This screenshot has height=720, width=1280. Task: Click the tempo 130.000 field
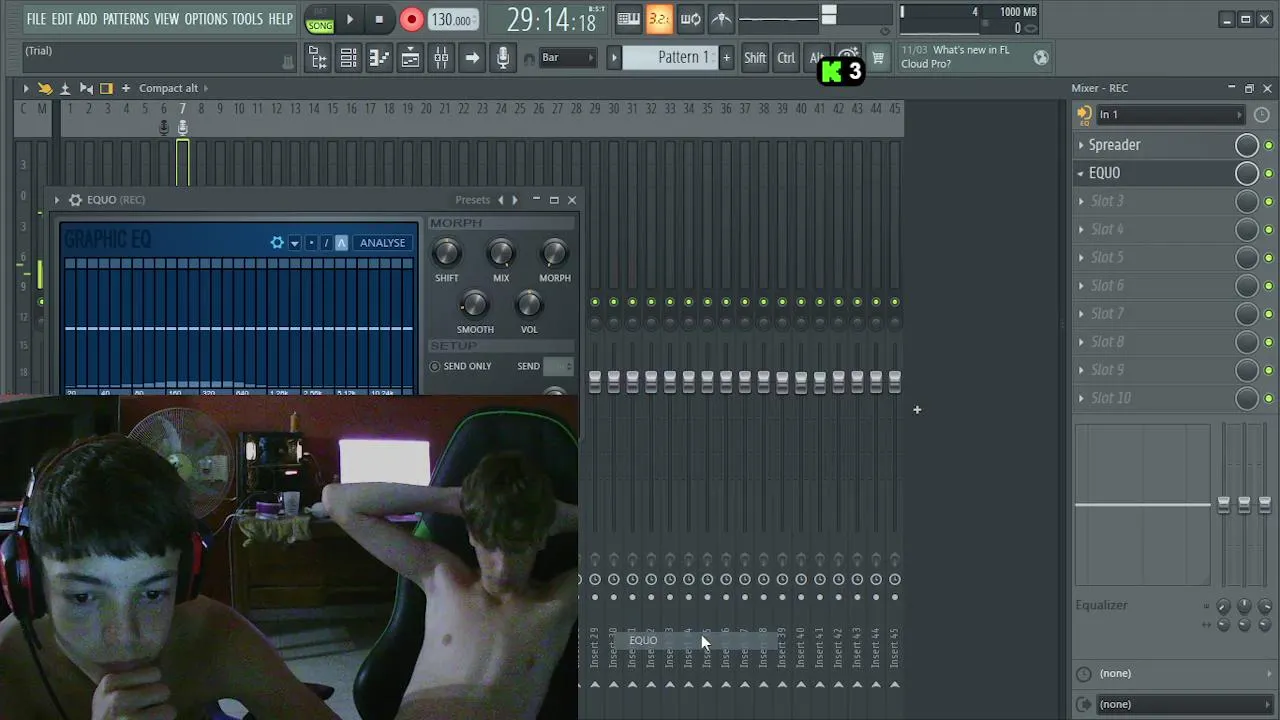pos(452,20)
